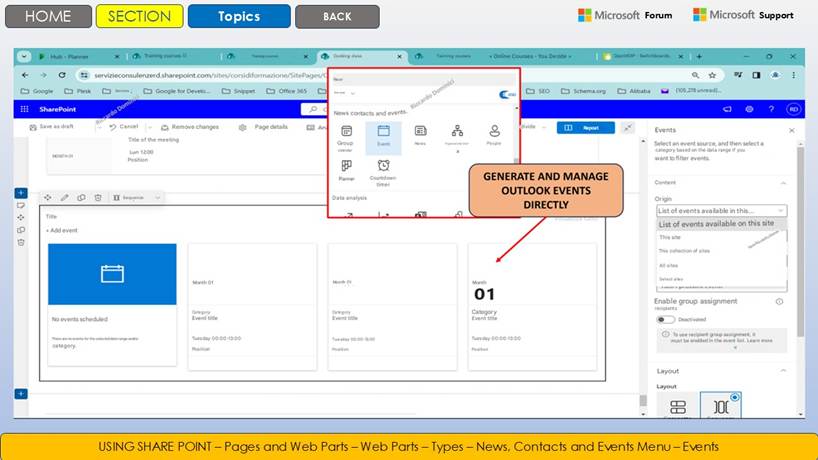The width and height of the screenshot is (818, 460).
Task: Choose the first layout option tile
Action: (678, 406)
